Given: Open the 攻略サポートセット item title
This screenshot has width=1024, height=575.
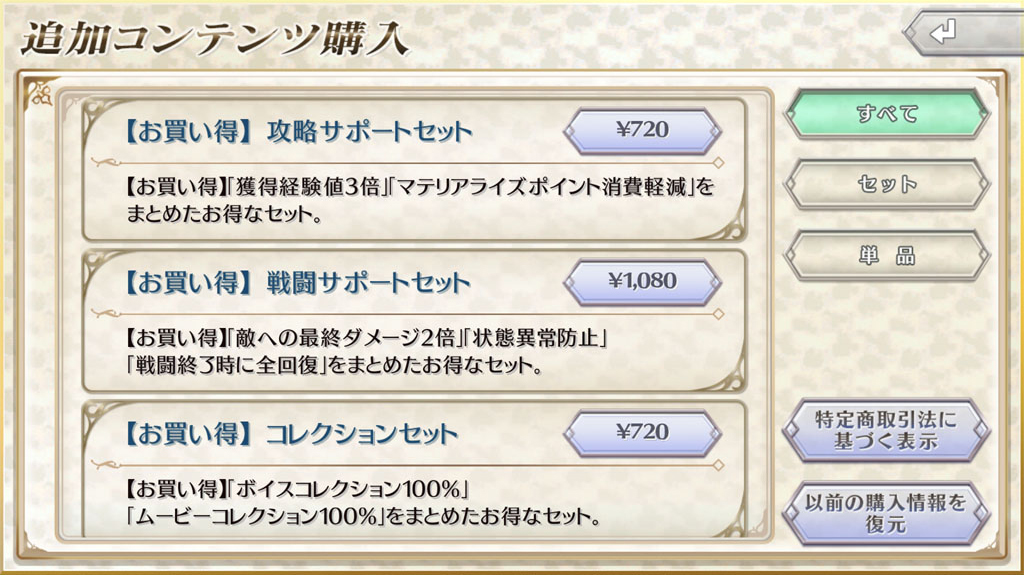Looking at the screenshot, I should click(x=297, y=132).
